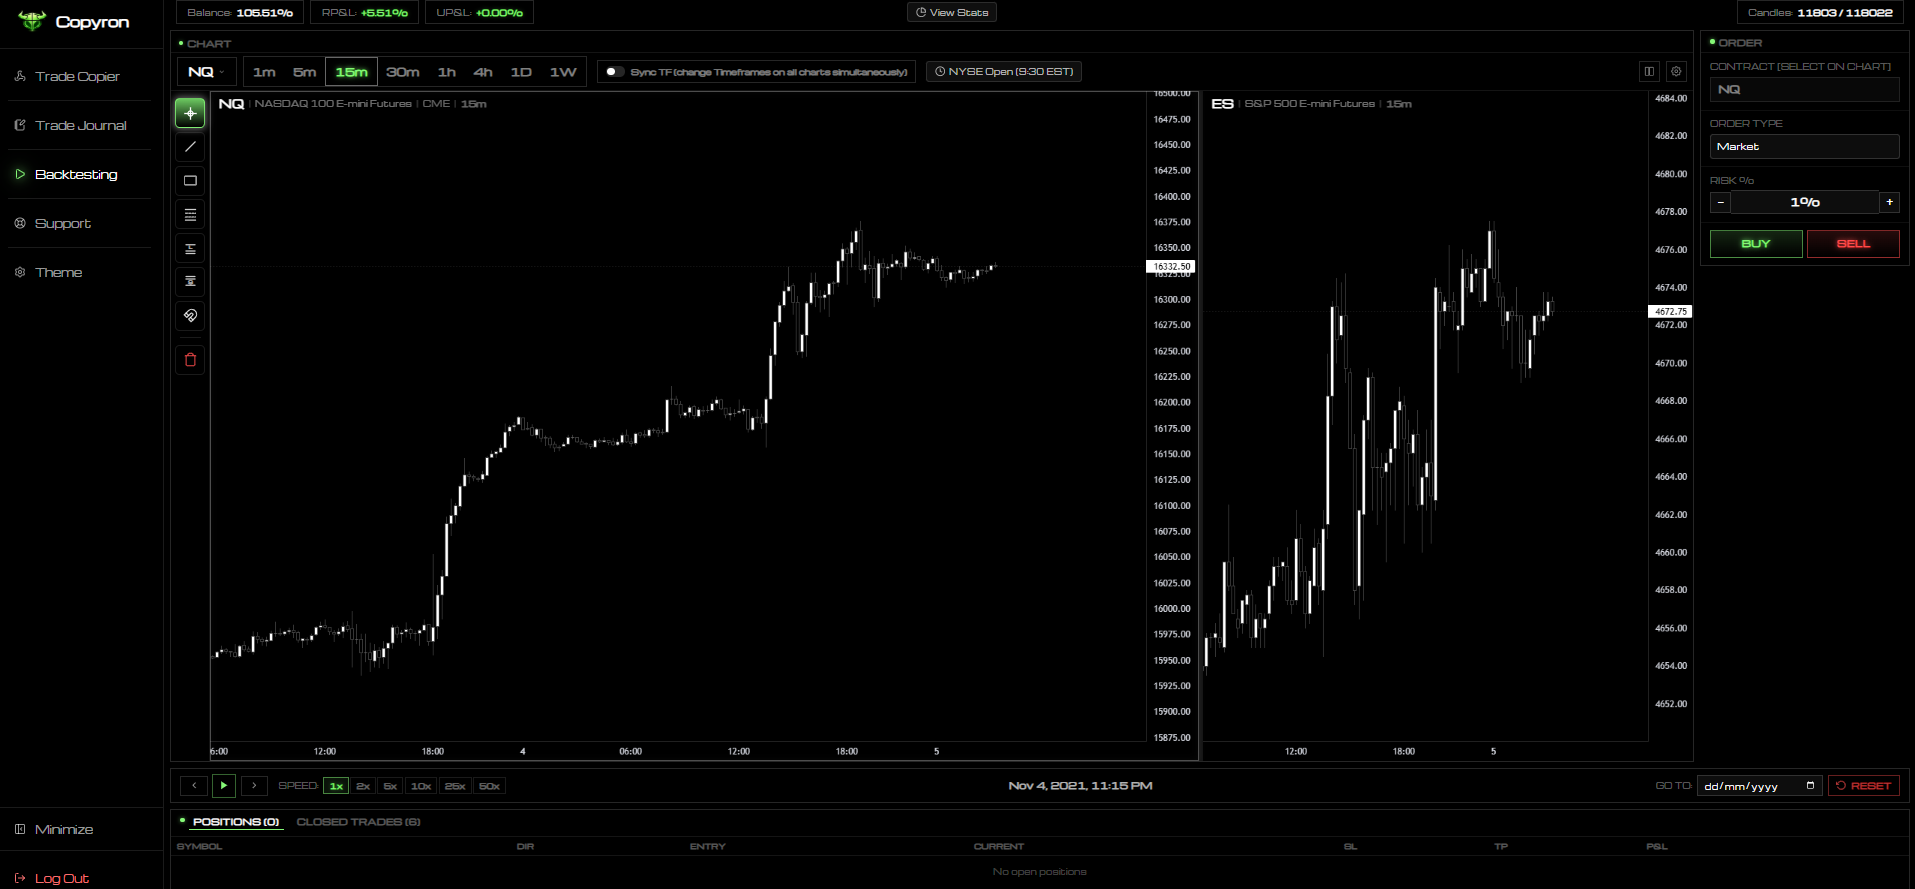Viewport: 1915px width, 889px height.
Task: Open the chart layout split icon
Action: (x=1649, y=71)
